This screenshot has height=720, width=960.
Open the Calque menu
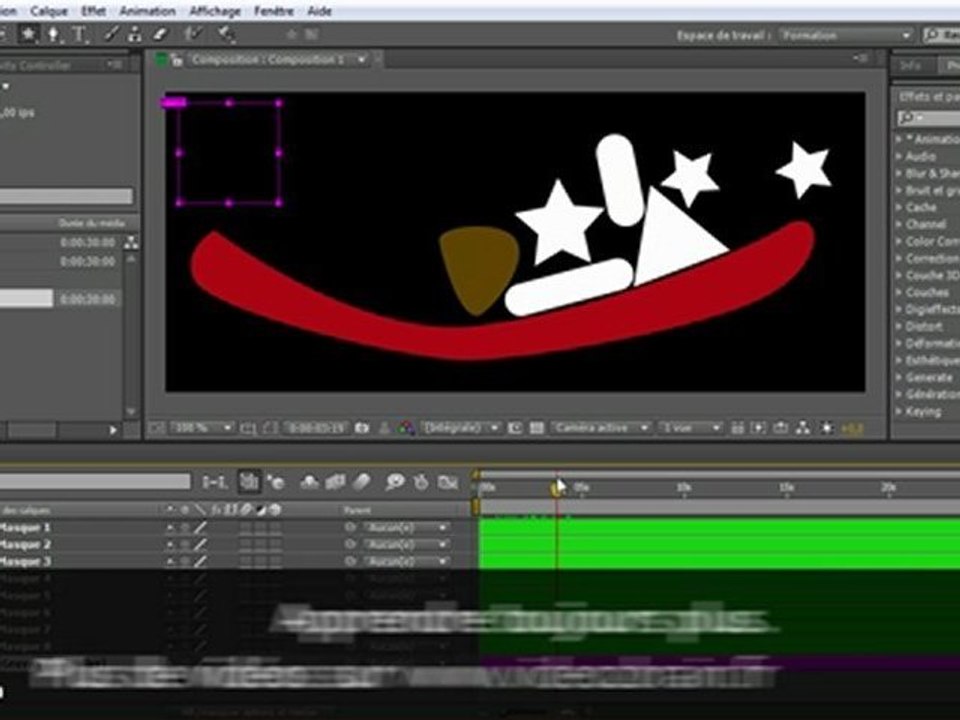(49, 11)
